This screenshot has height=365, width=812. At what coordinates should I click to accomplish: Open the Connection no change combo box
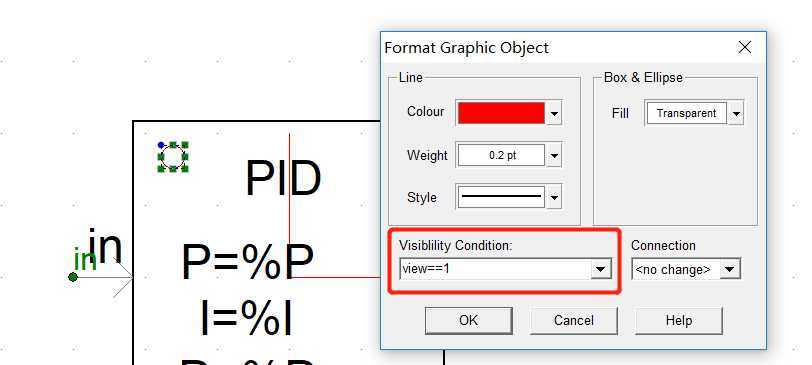click(x=686, y=269)
